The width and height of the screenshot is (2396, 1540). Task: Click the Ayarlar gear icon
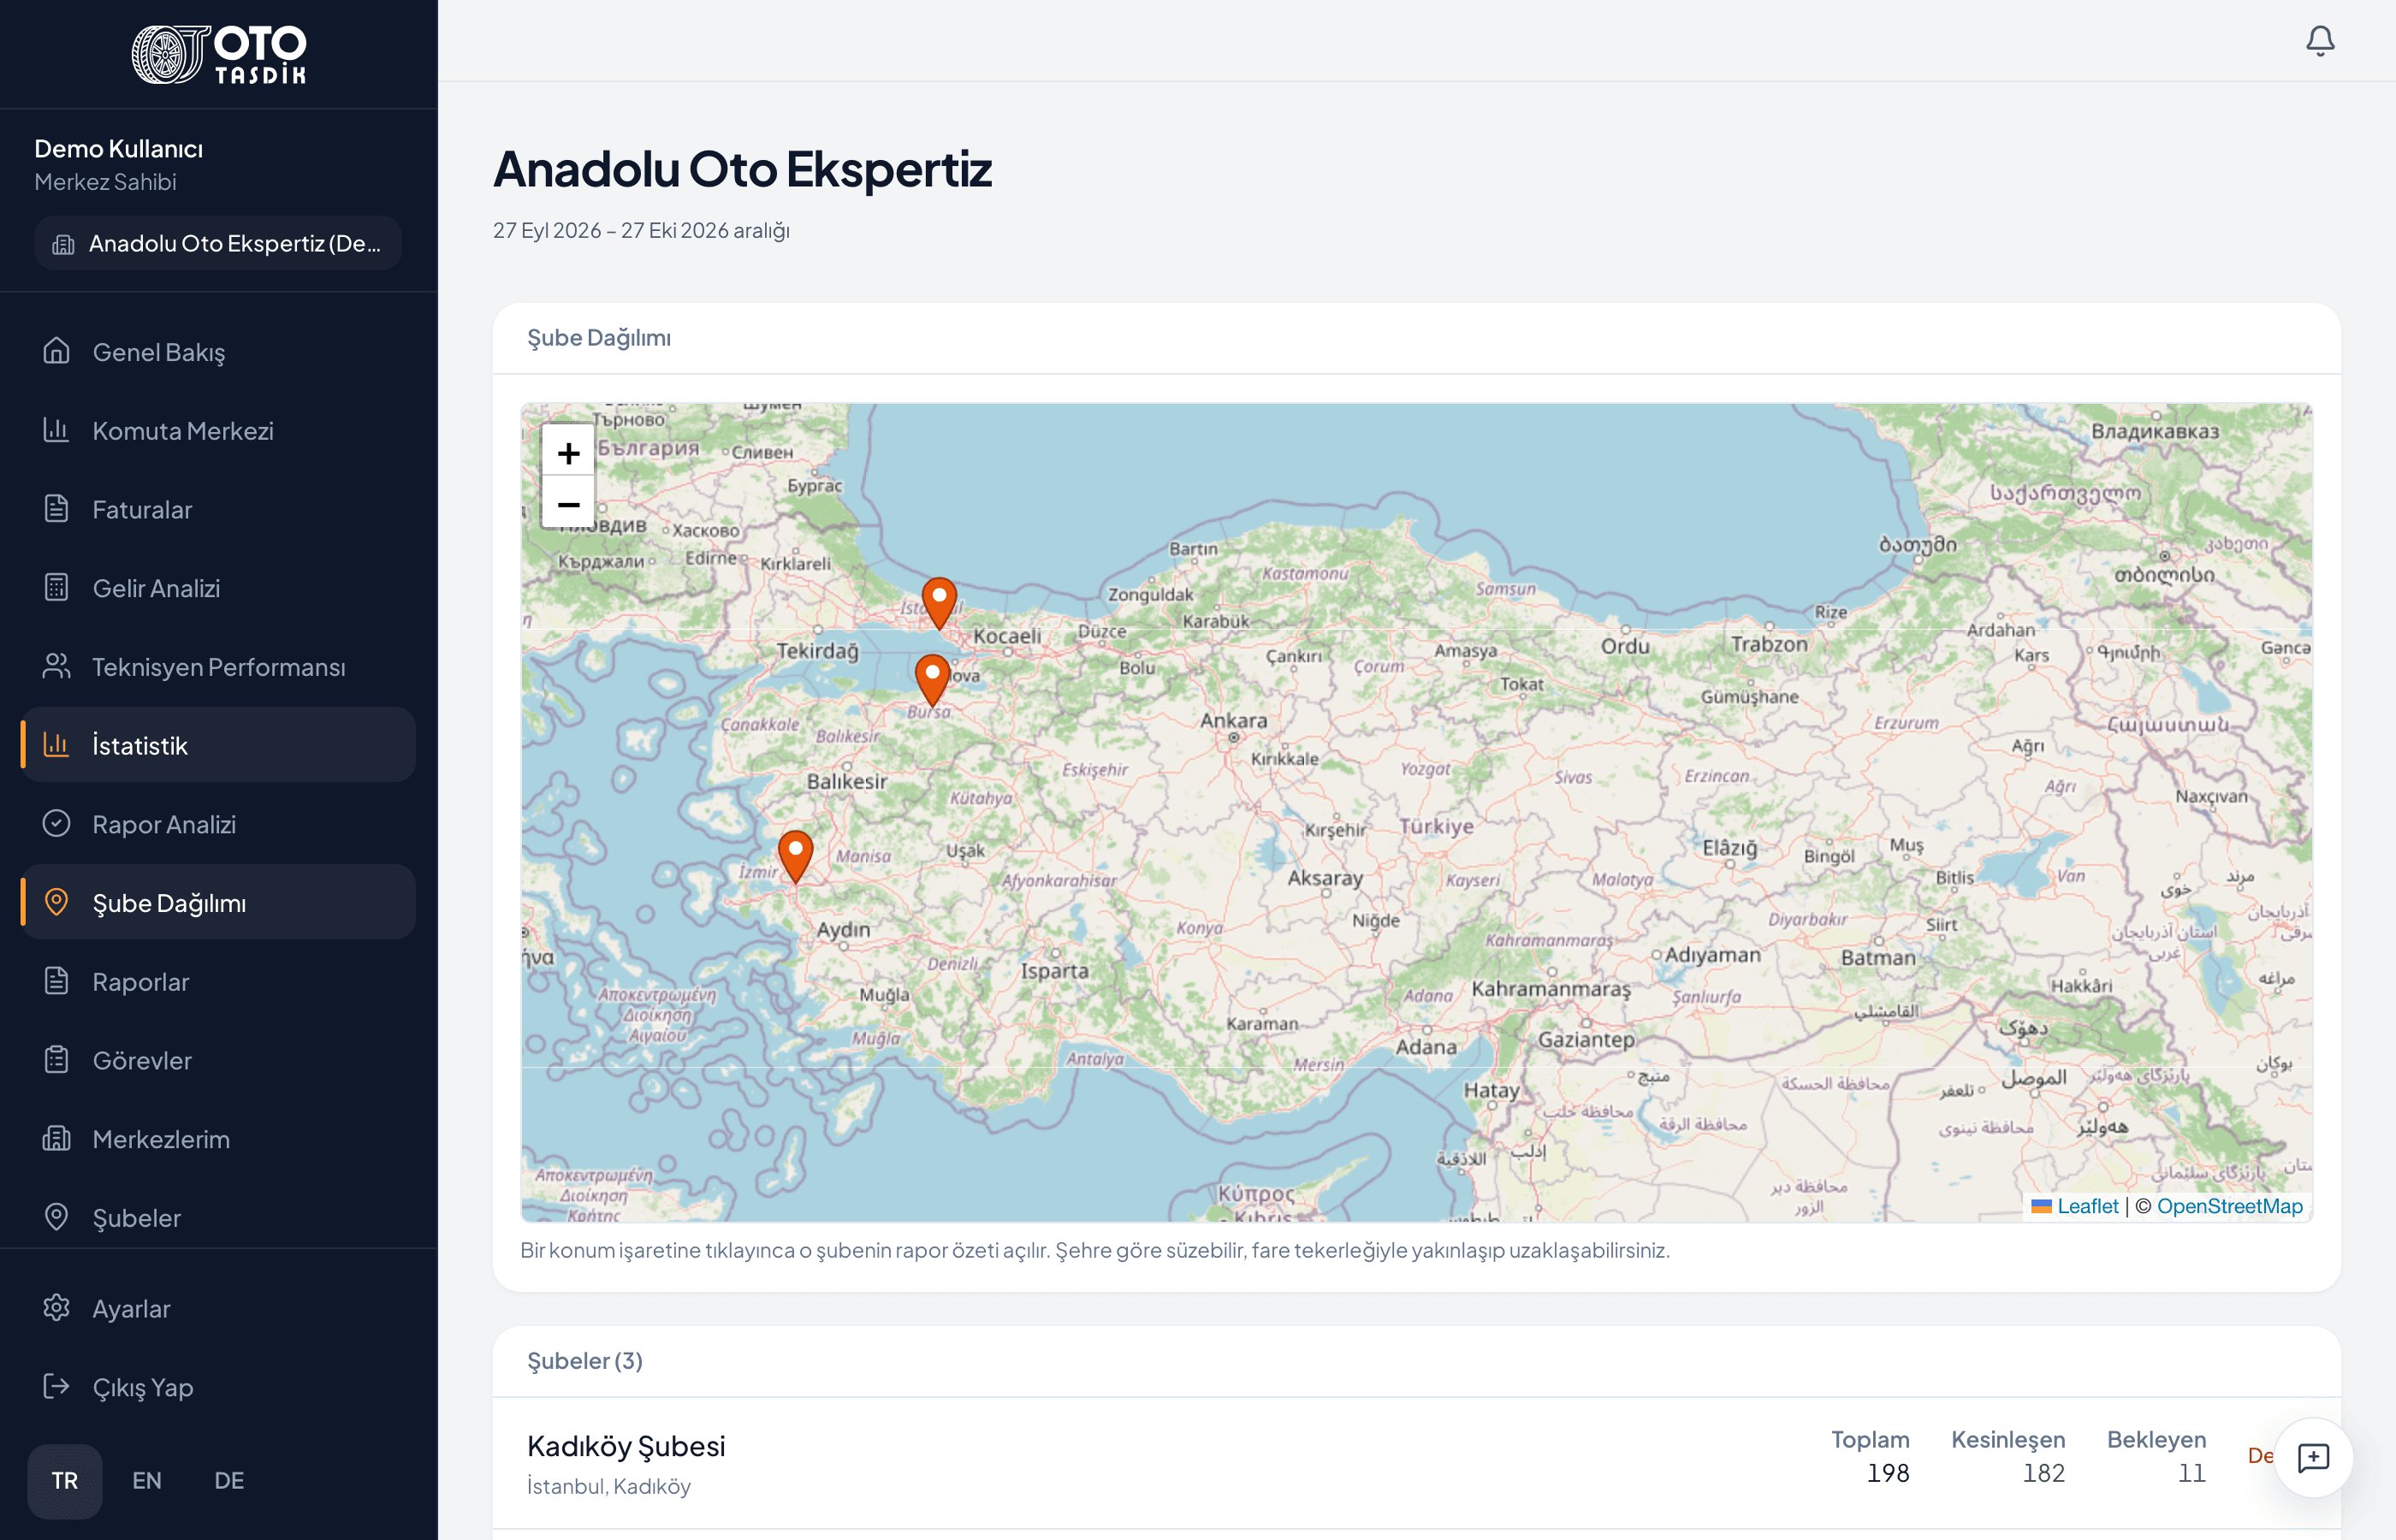(x=57, y=1308)
